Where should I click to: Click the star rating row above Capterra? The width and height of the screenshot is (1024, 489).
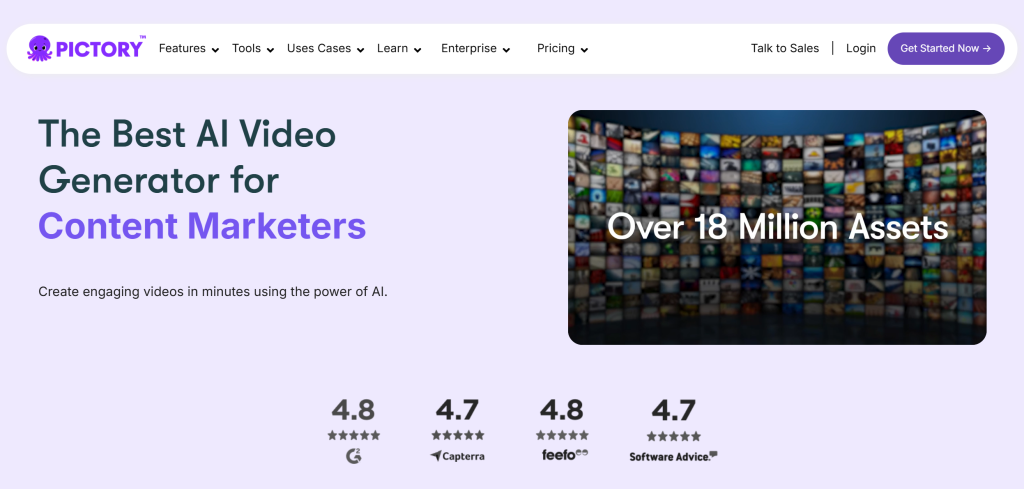pyautogui.click(x=458, y=435)
